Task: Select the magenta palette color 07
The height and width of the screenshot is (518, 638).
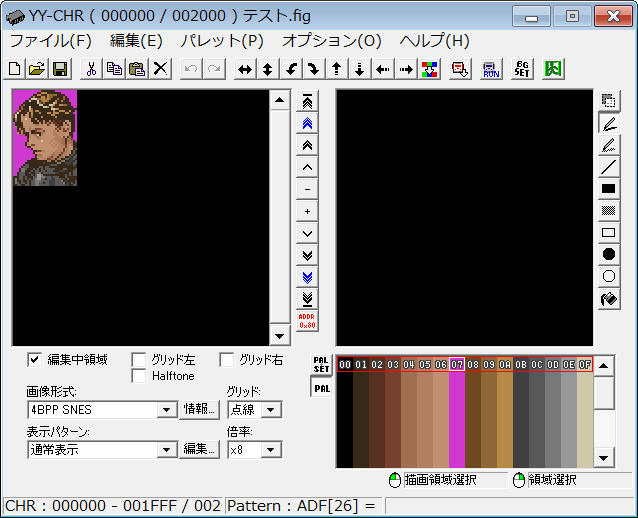Action: tap(457, 412)
